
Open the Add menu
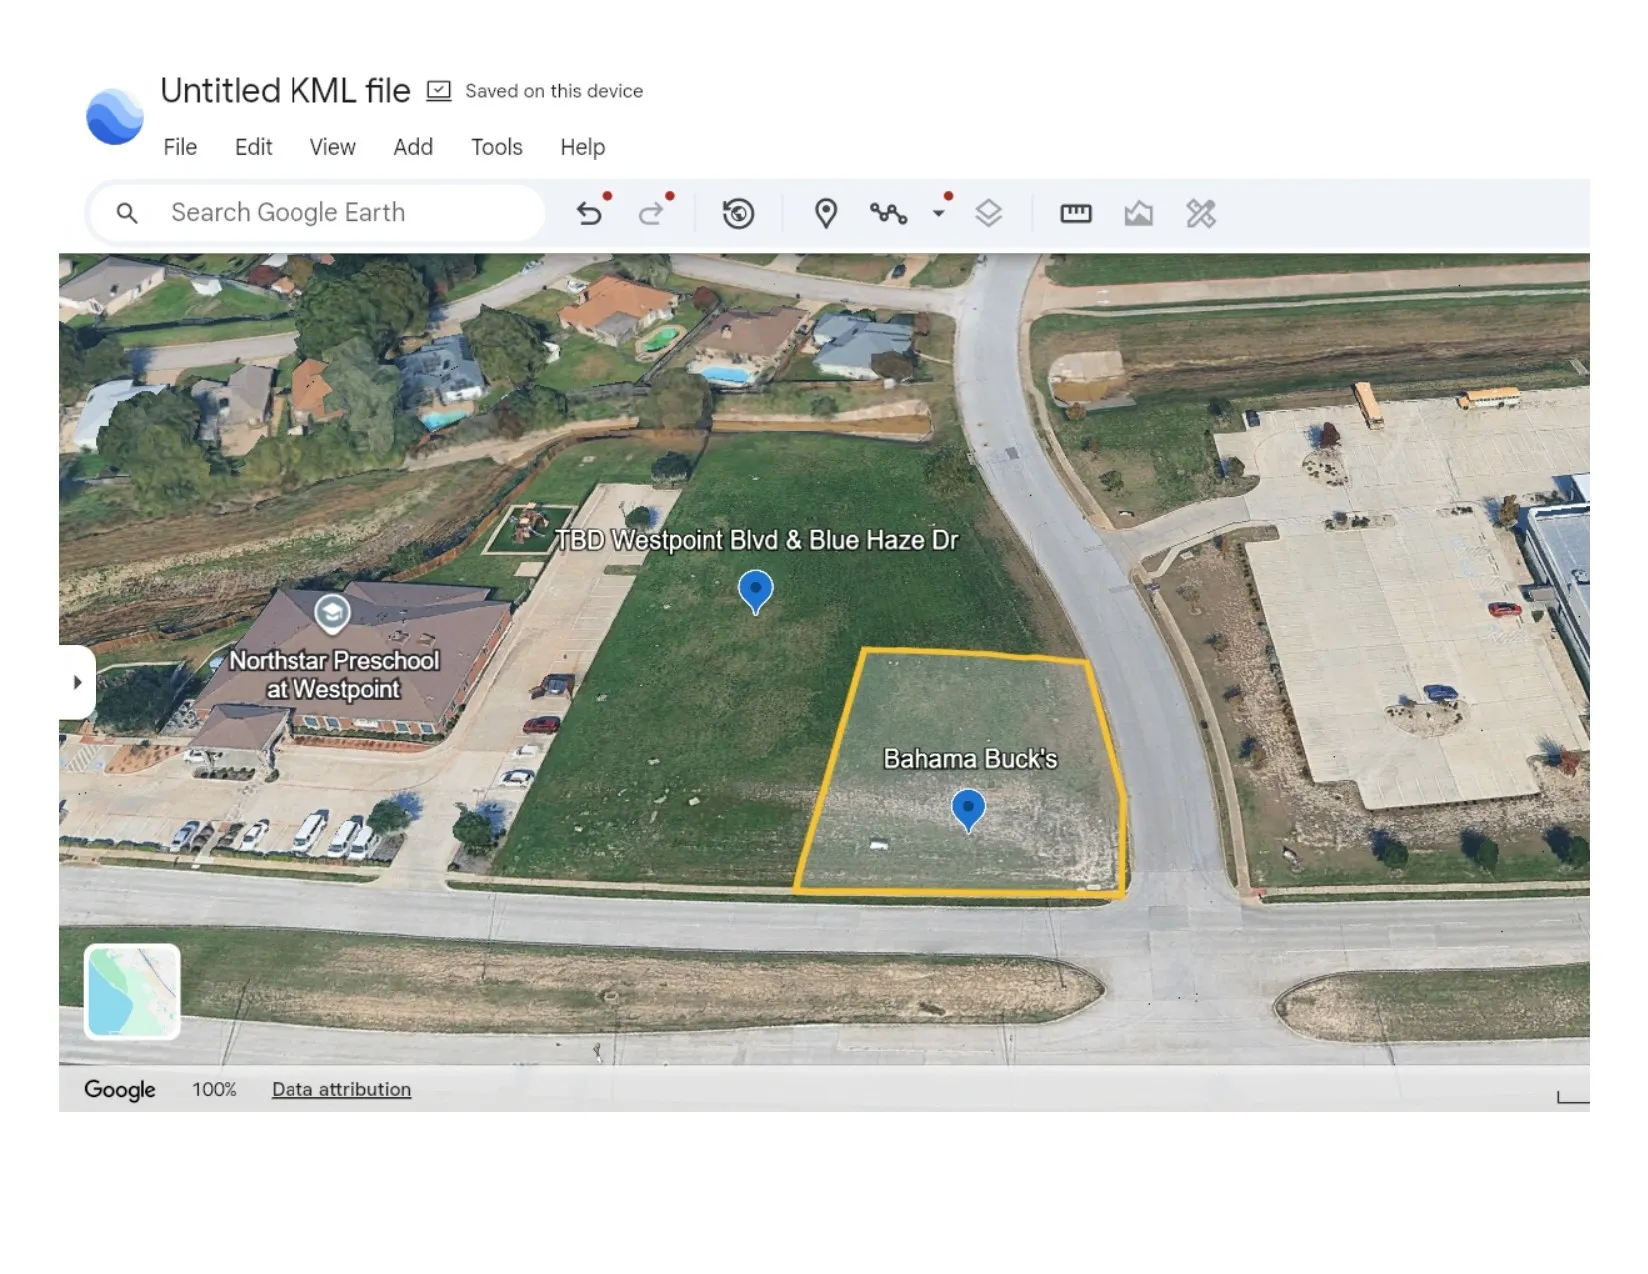click(413, 147)
